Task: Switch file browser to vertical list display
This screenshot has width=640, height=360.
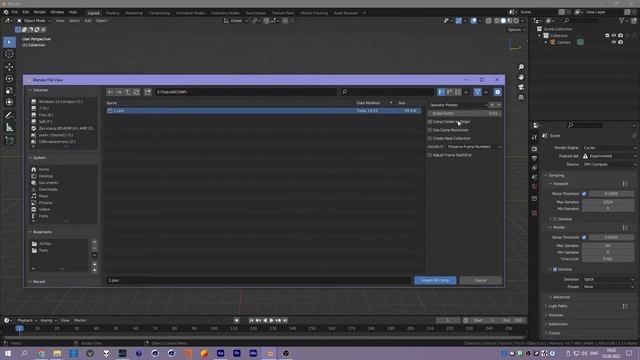Action: tap(441, 92)
